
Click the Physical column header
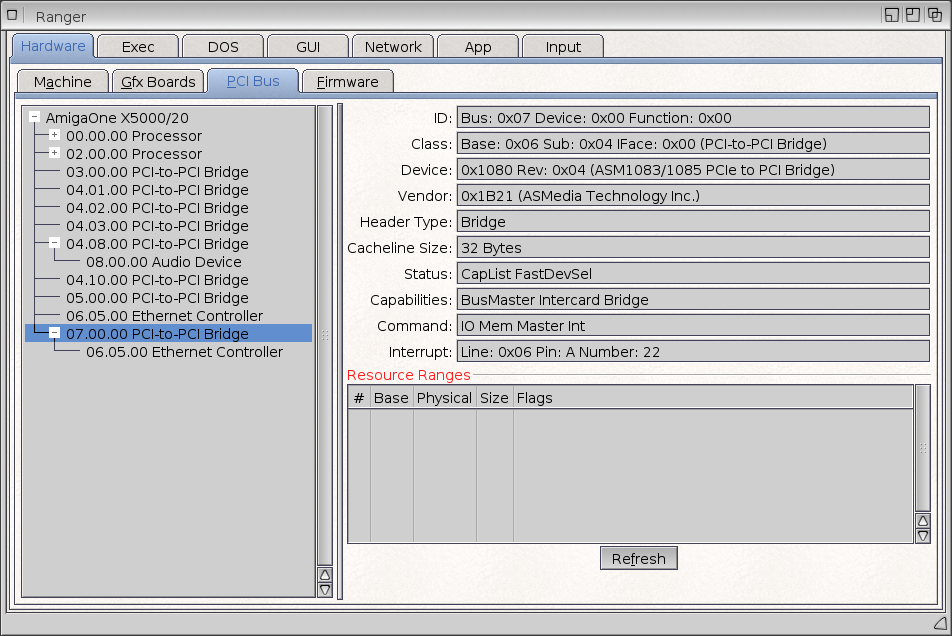[x=444, y=398]
